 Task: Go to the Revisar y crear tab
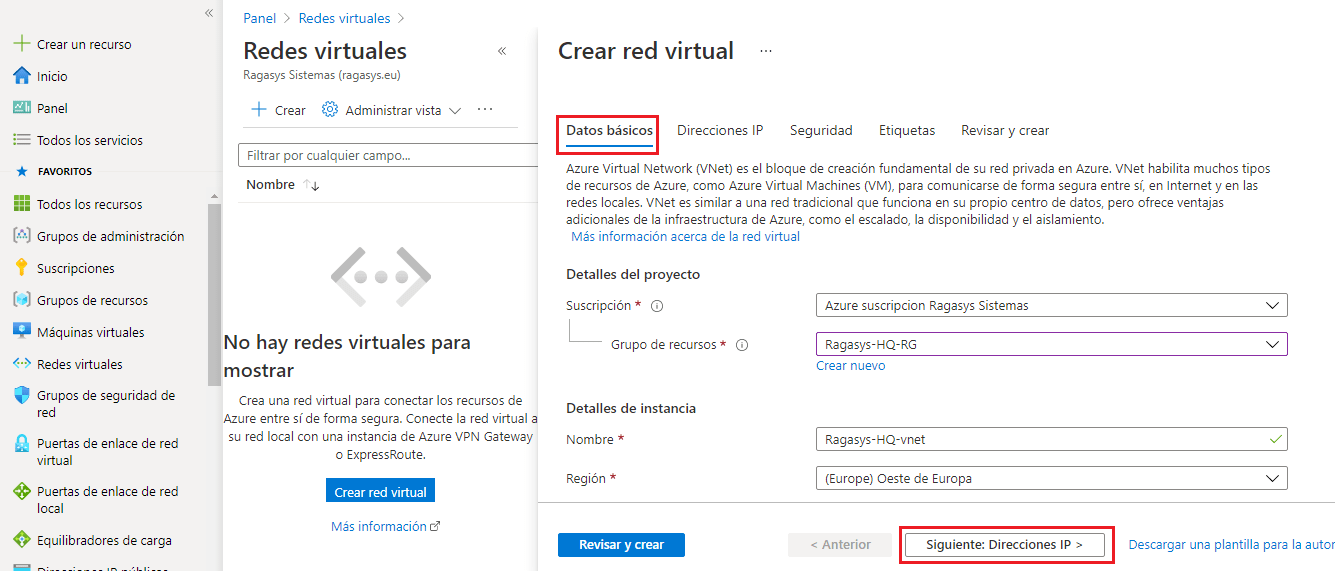tap(1005, 131)
